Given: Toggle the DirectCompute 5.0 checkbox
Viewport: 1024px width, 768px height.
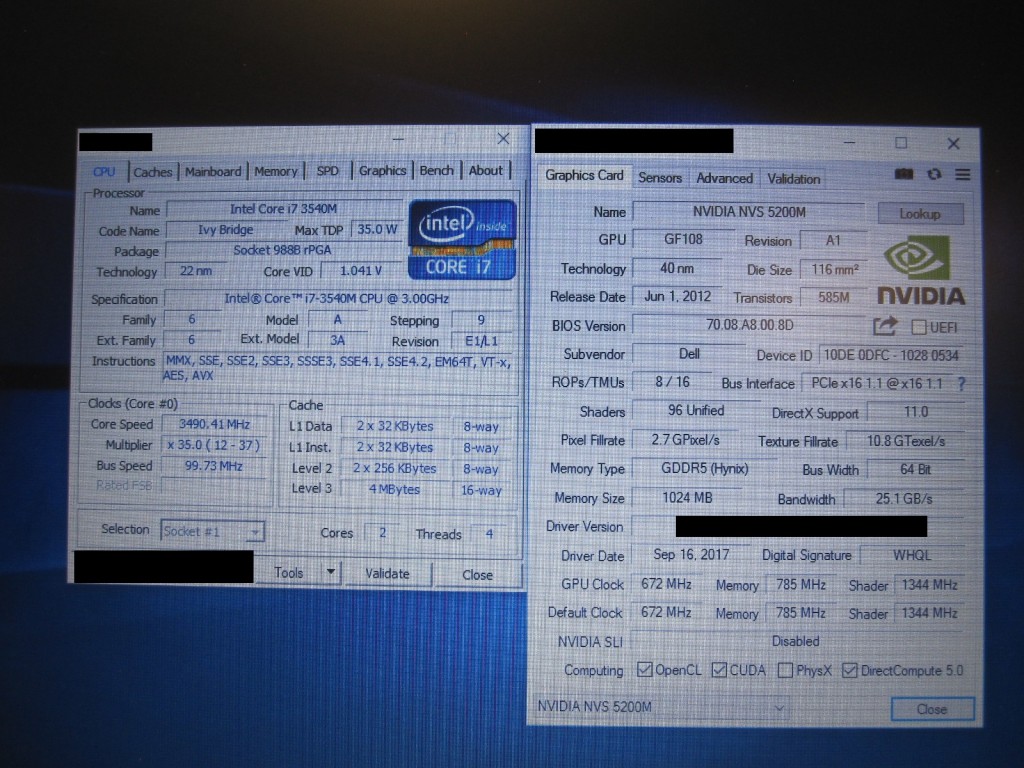Looking at the screenshot, I should (850, 670).
